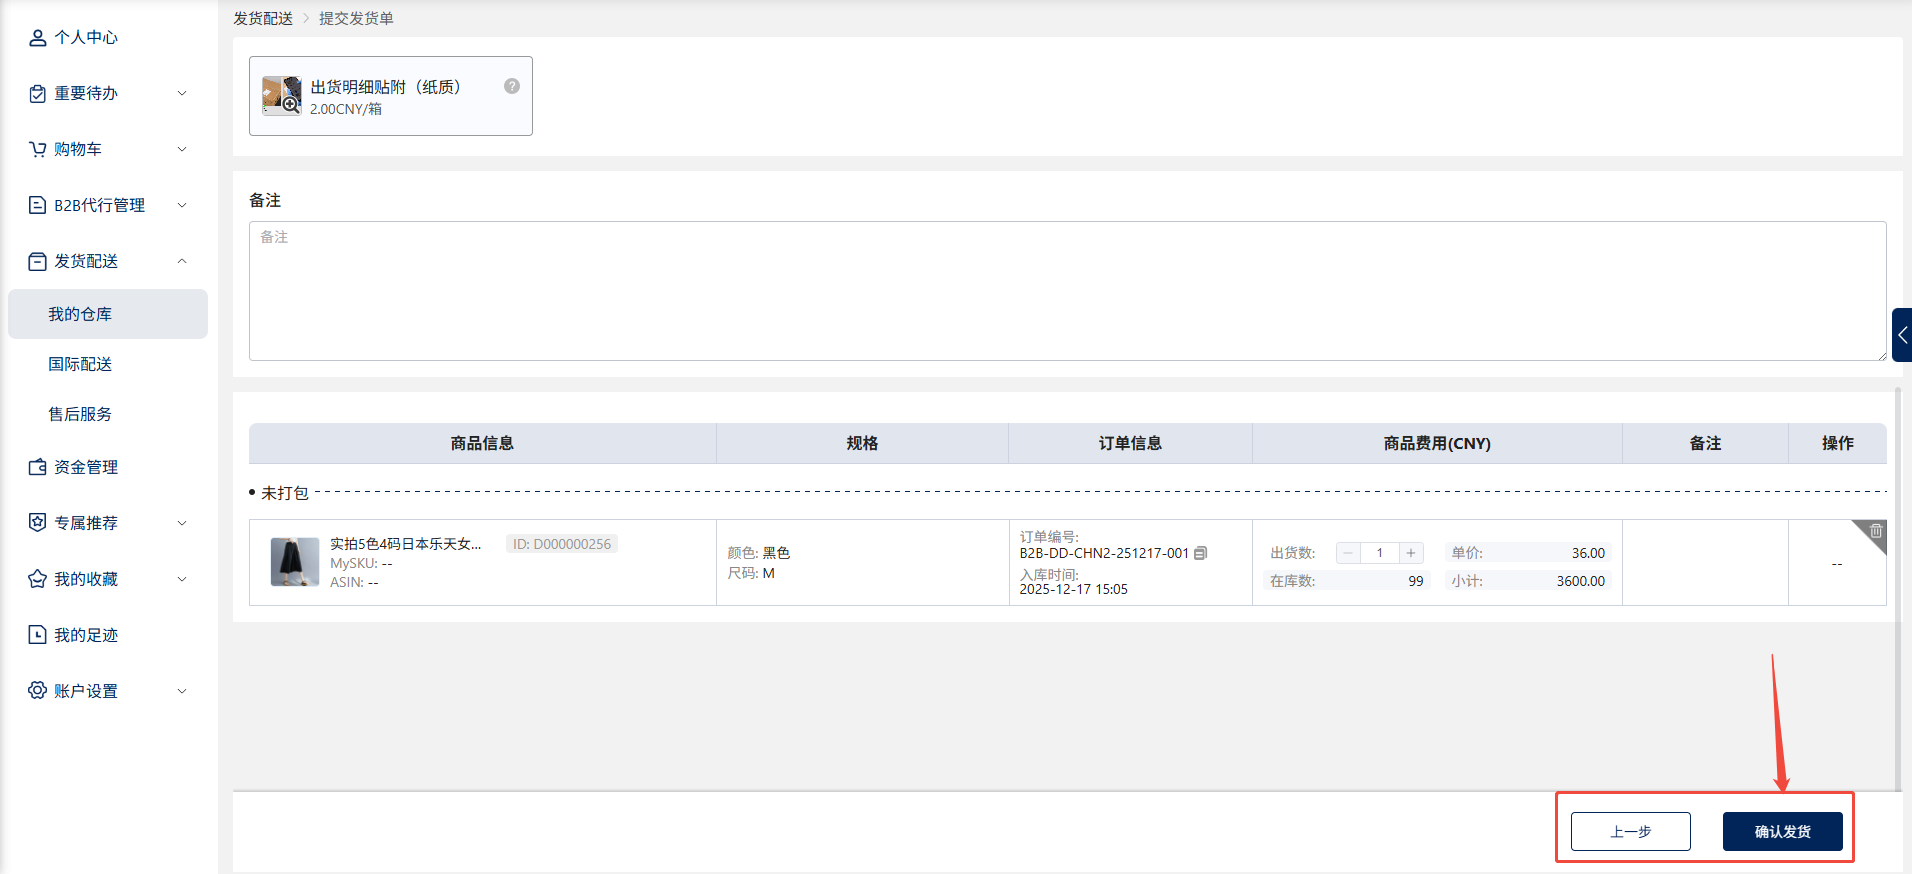Click the 小计 value 3600.00
This screenshot has height=874, width=1912.
[1581, 581]
